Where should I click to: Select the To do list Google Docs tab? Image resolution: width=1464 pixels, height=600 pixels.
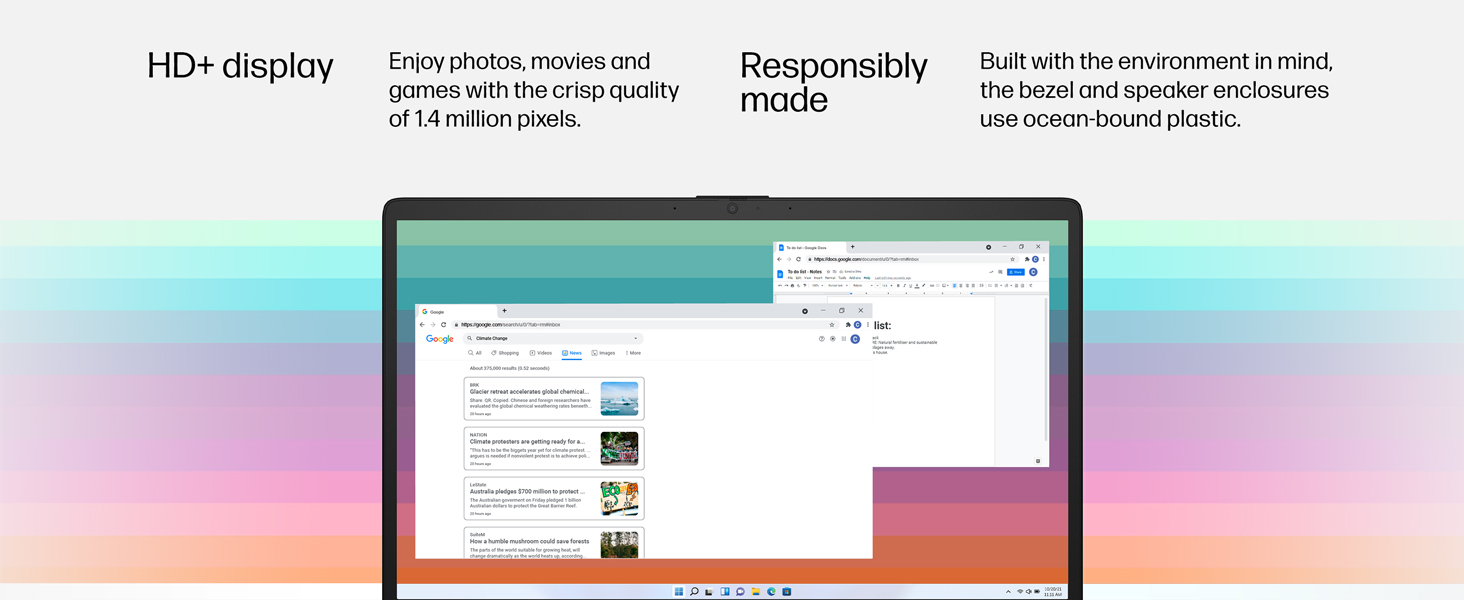809,247
